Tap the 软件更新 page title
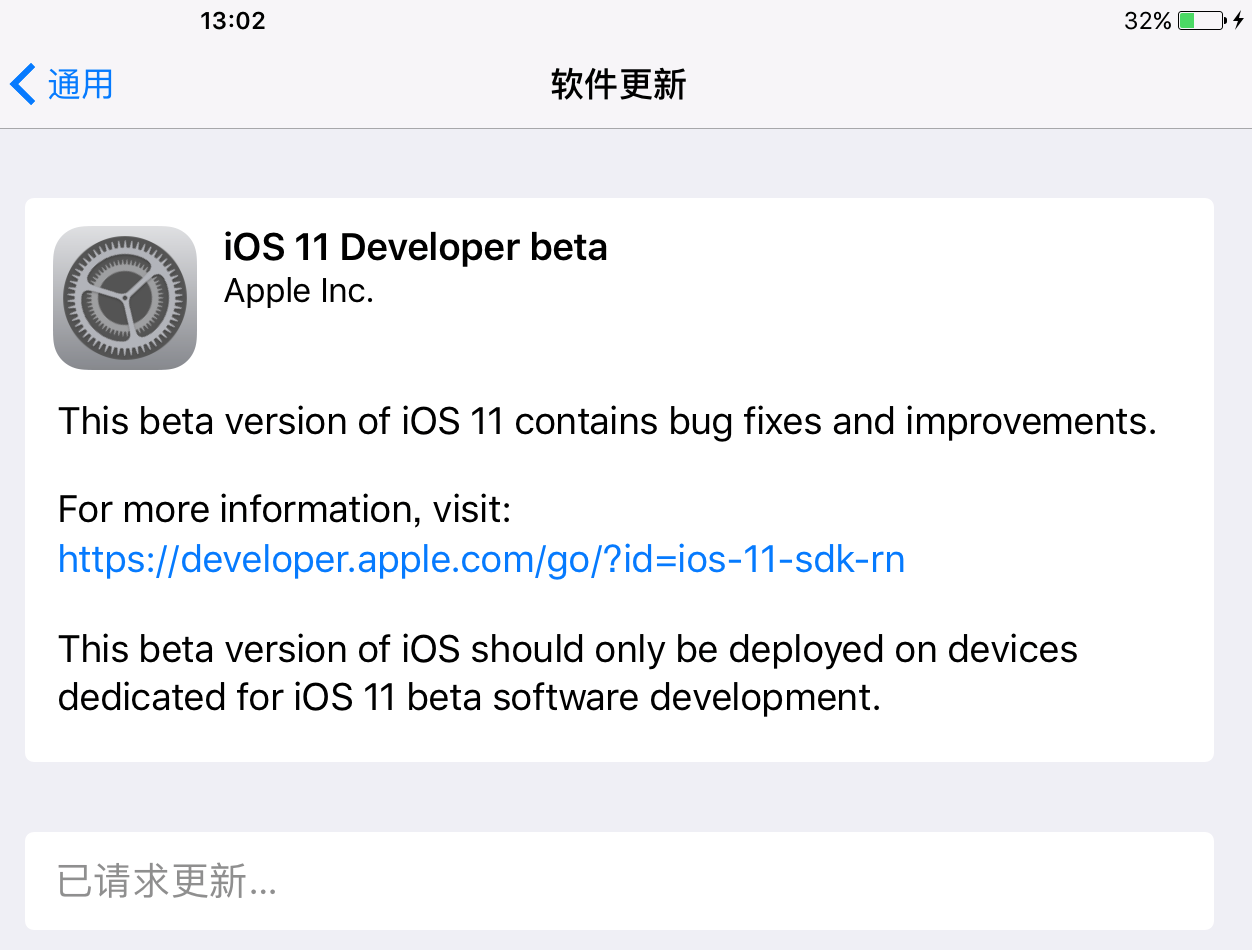 [619, 85]
